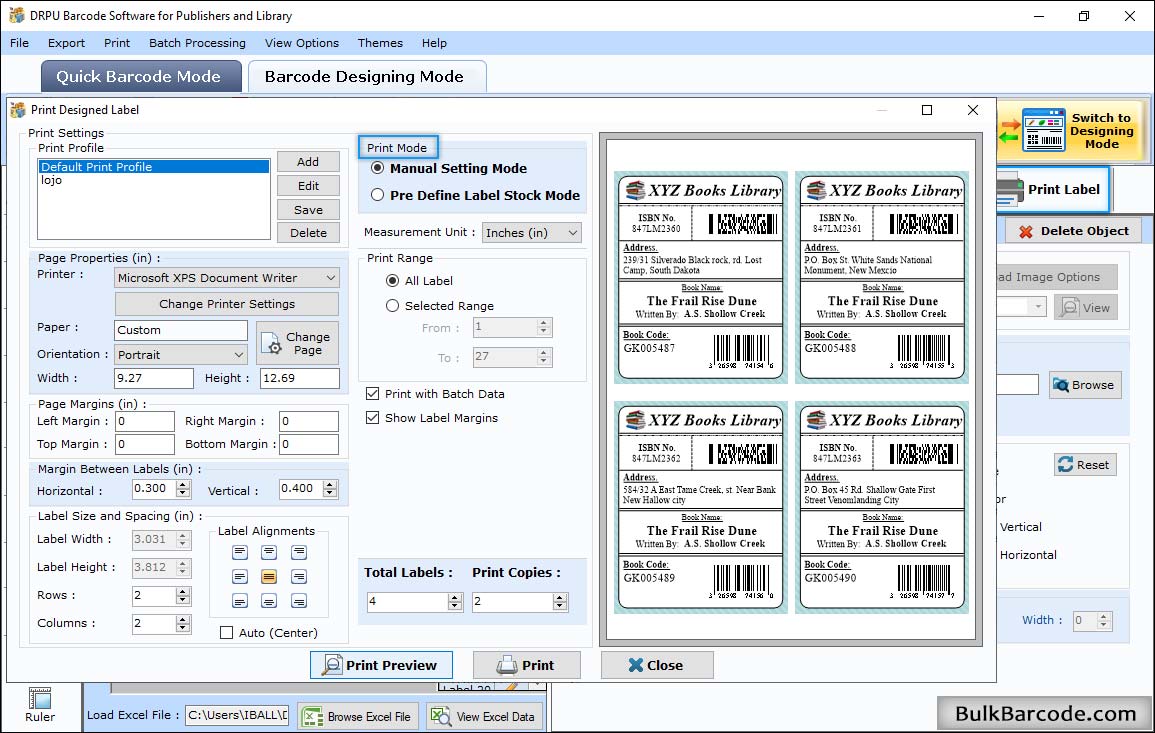Click the Delete profile button
The image size is (1155, 733).
click(308, 233)
